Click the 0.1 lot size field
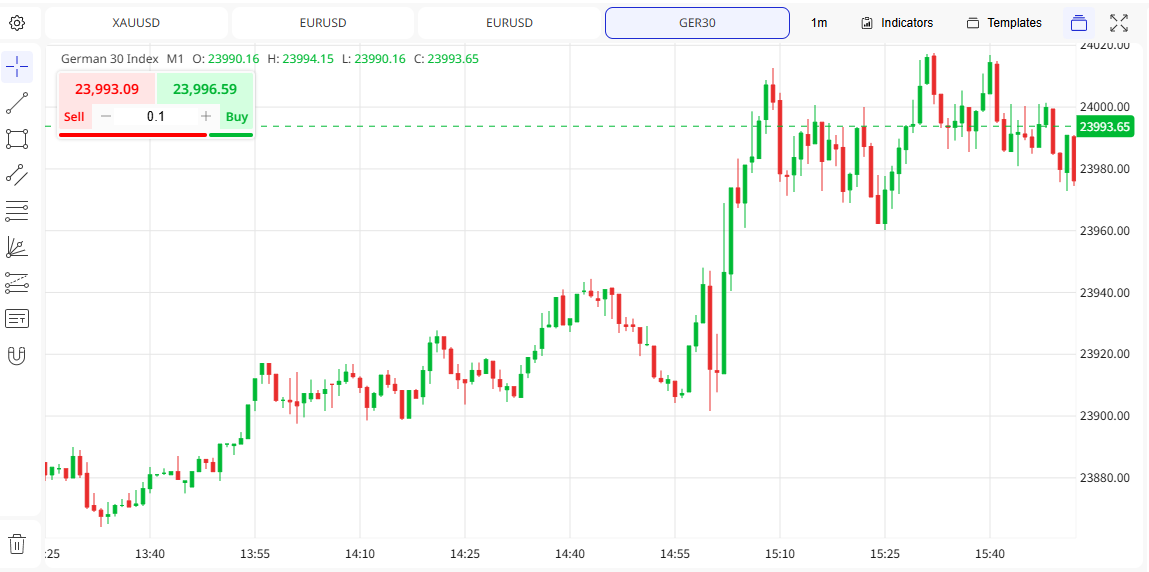1149x572 pixels. (156, 117)
